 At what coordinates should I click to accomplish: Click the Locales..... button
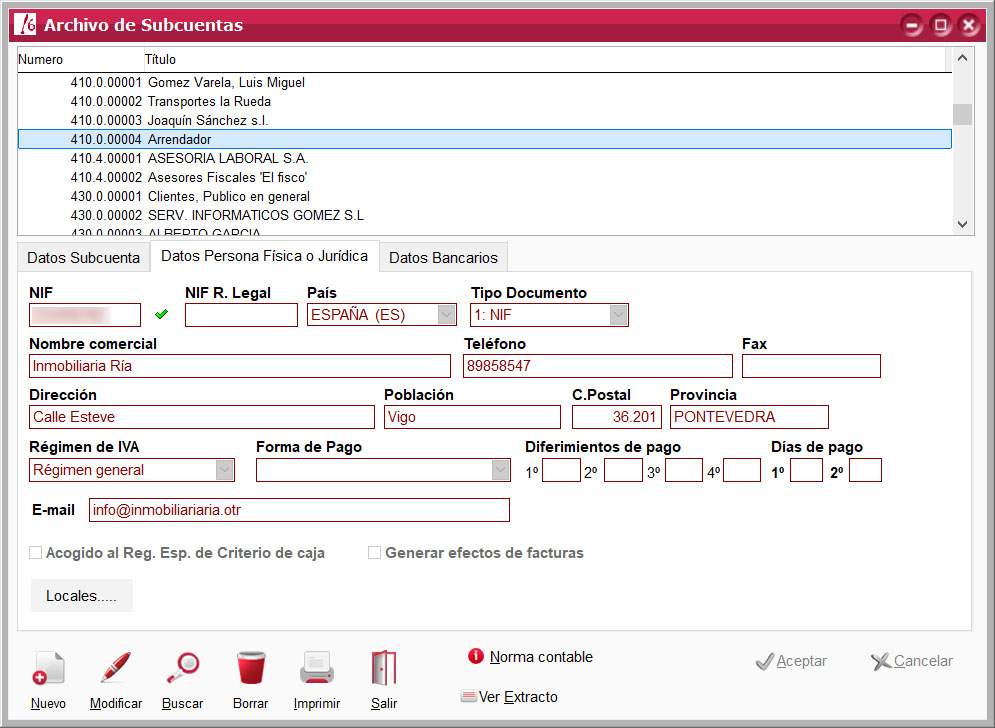(82, 595)
